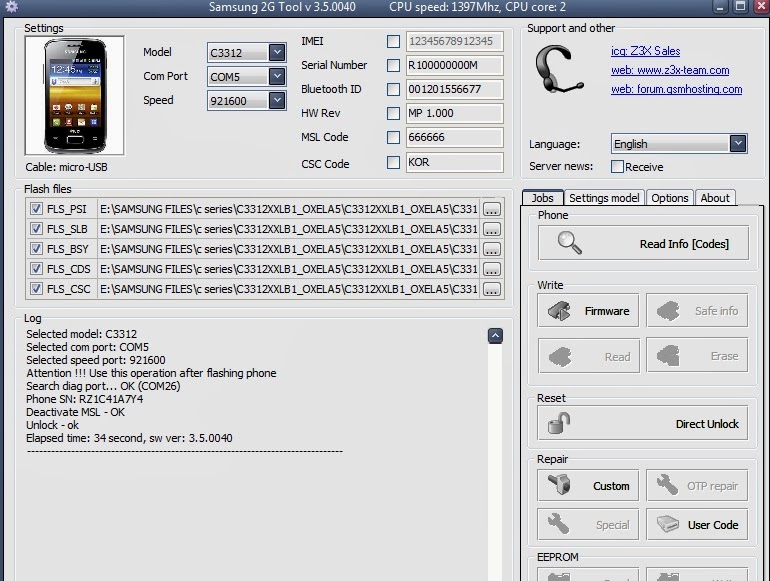Enable the CSC Code checkbox
Image resolution: width=770 pixels, height=581 pixels.
point(393,162)
